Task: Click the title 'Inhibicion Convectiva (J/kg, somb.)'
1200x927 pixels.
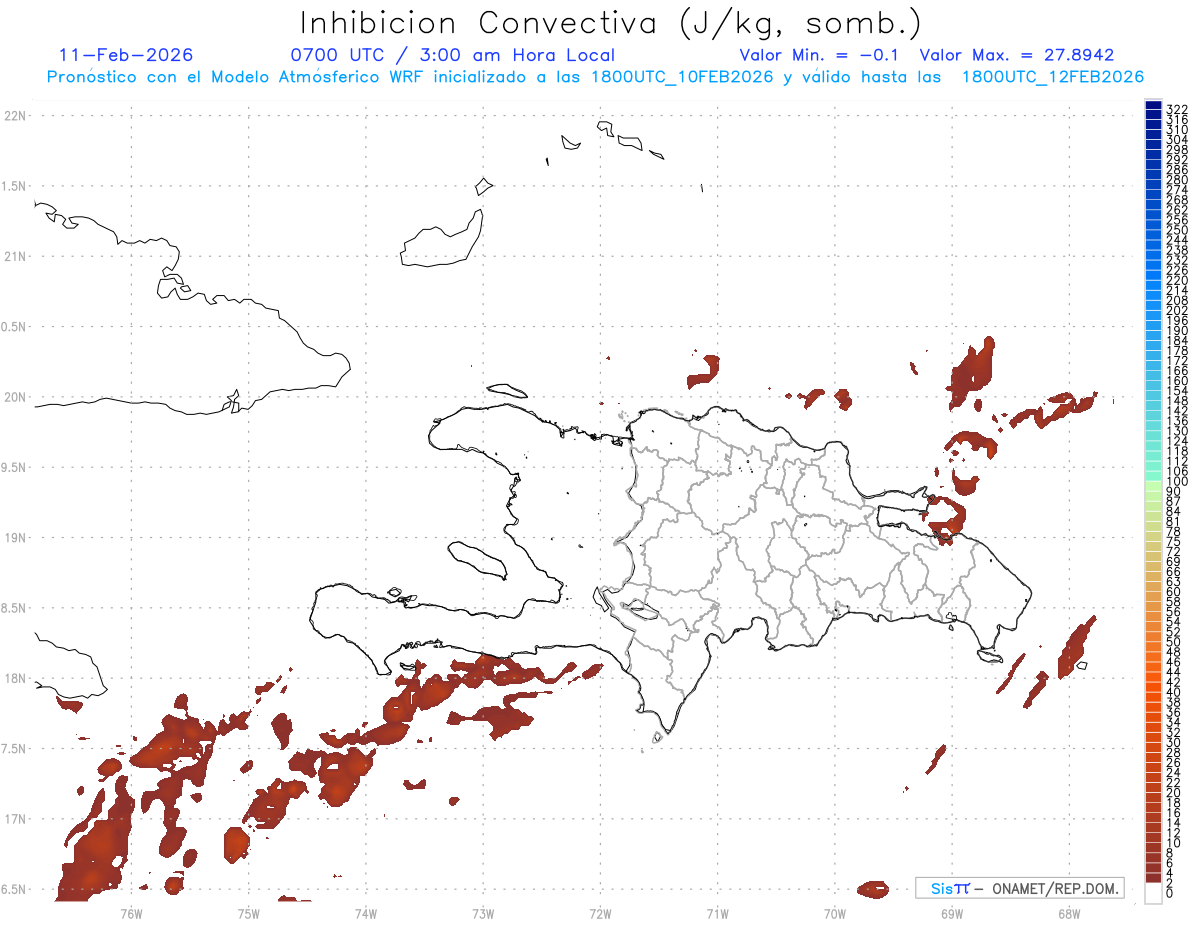Action: click(x=611, y=24)
